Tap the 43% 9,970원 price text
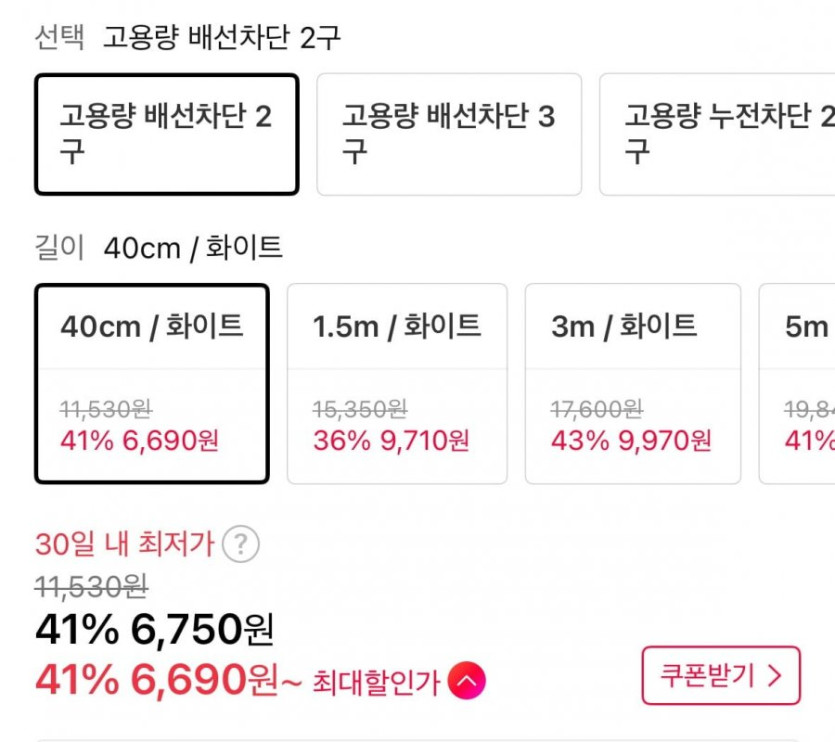 pyautogui.click(x=631, y=440)
